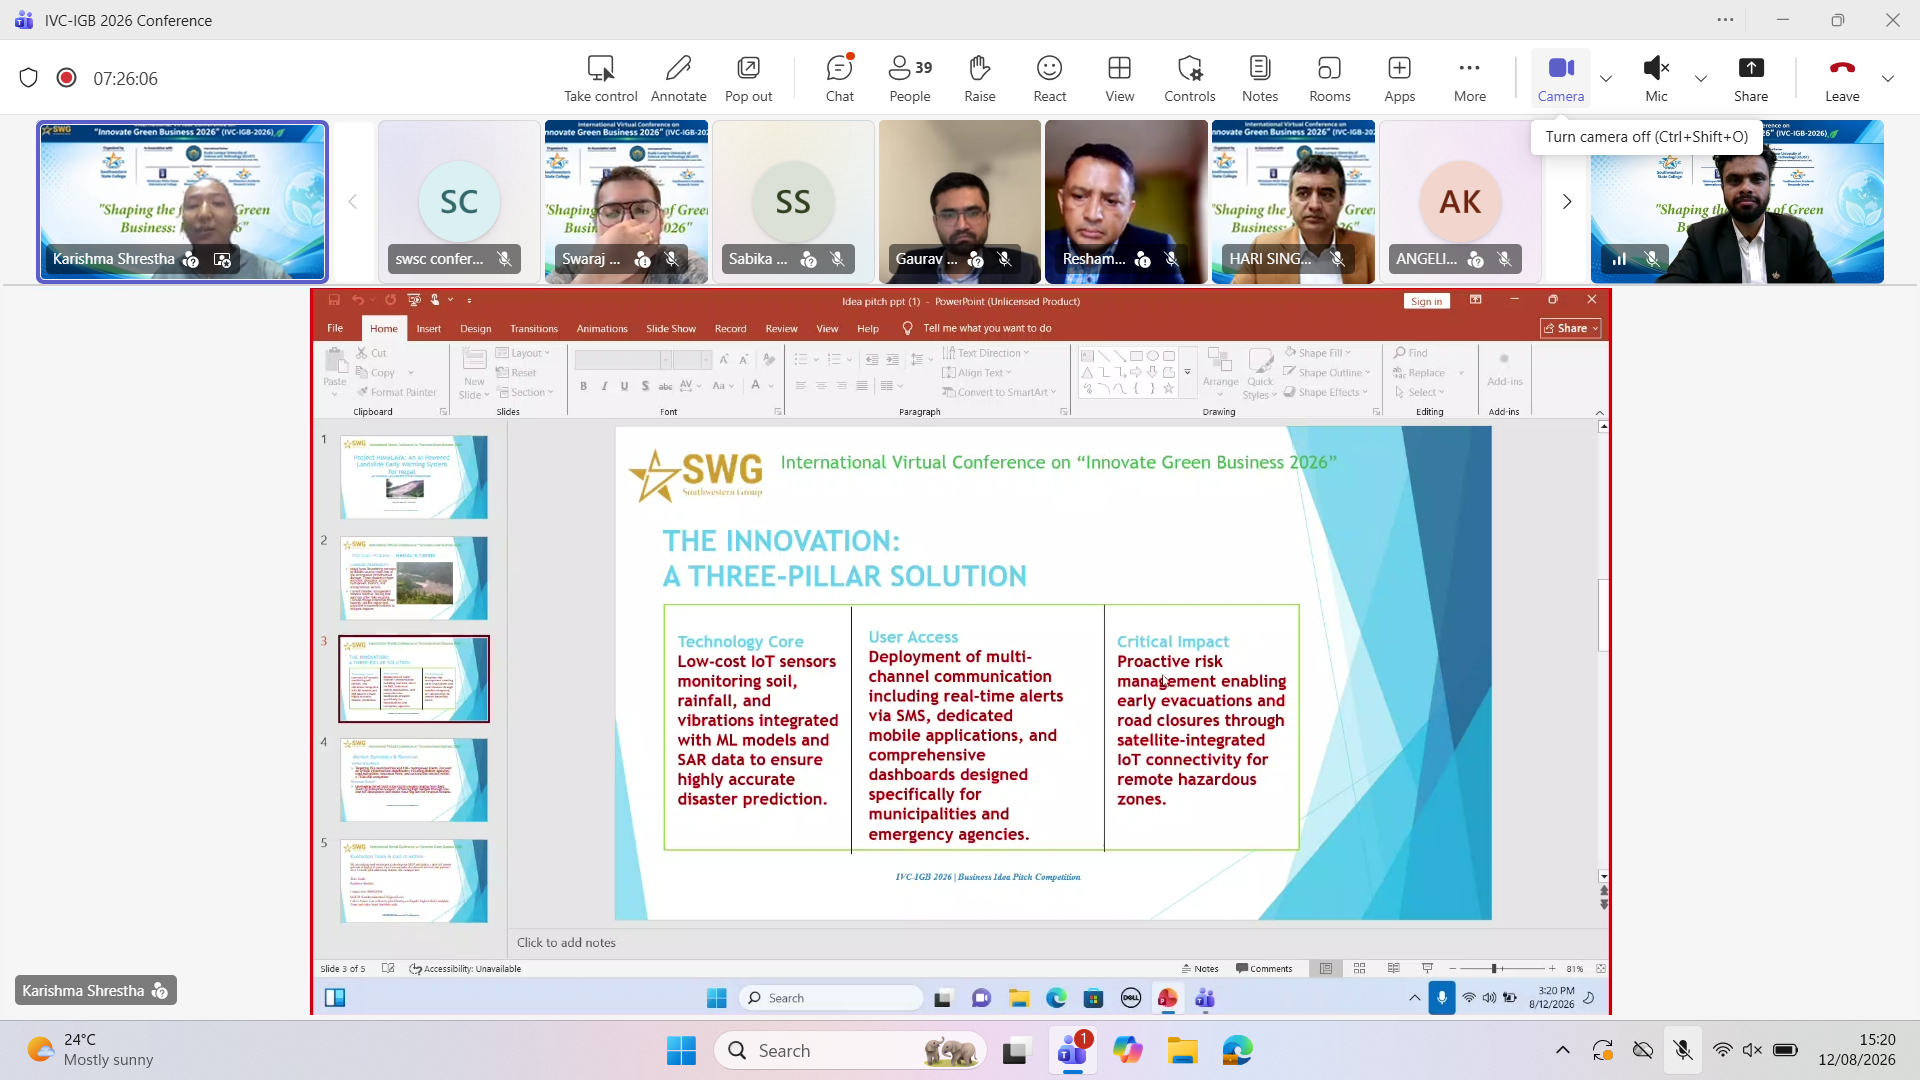
Task: Fit slide to current window
Action: click(x=1600, y=968)
